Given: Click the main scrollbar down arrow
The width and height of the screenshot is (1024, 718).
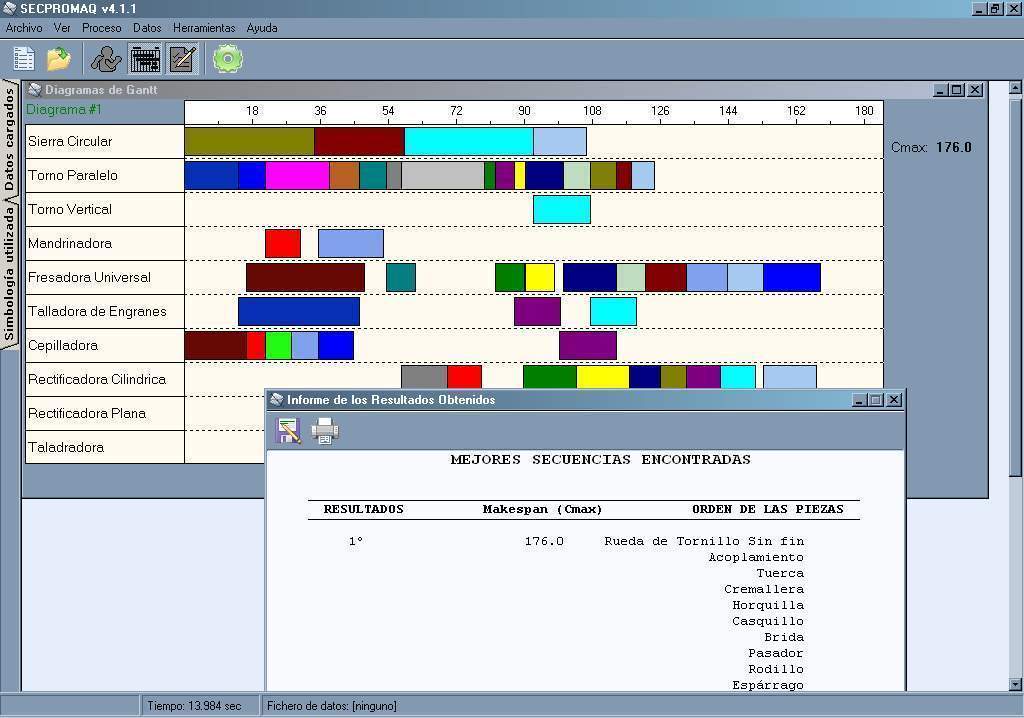Looking at the screenshot, I should (x=1015, y=684).
